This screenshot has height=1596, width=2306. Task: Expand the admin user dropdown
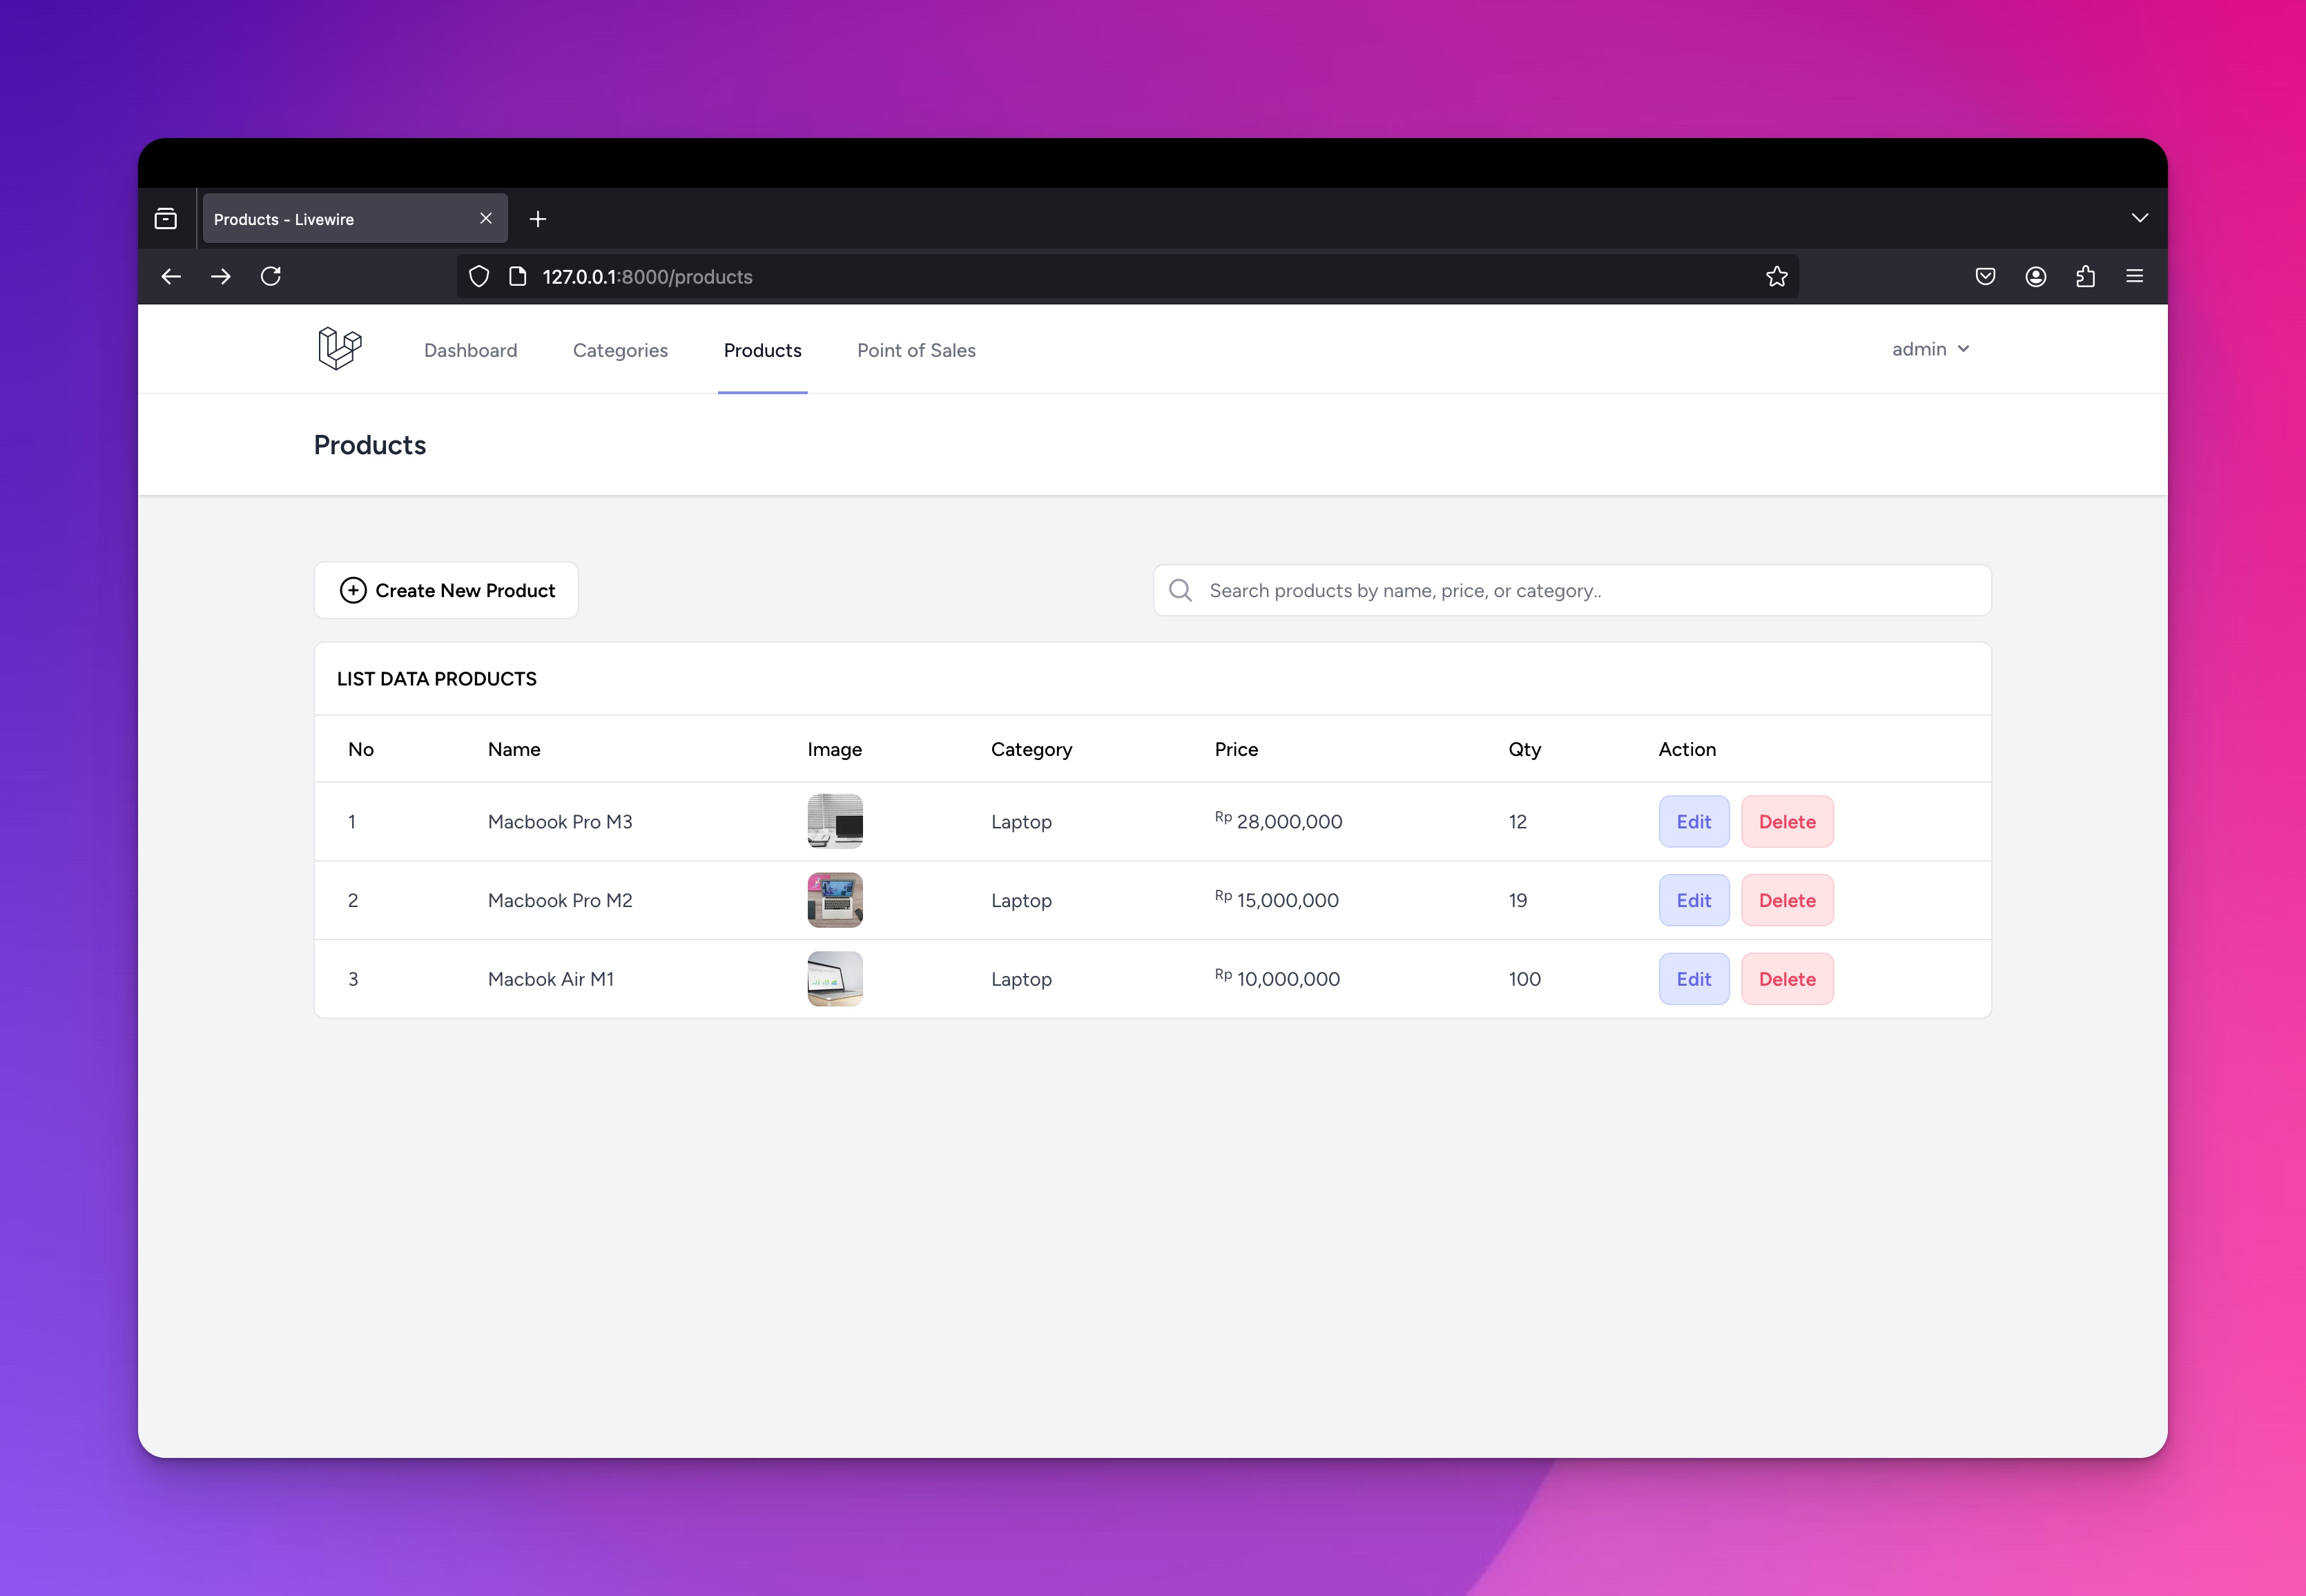[1930, 349]
